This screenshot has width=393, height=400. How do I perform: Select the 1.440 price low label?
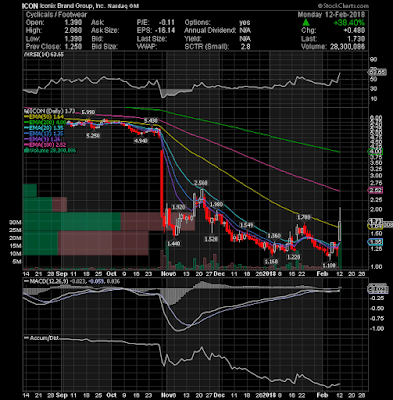coord(174,244)
